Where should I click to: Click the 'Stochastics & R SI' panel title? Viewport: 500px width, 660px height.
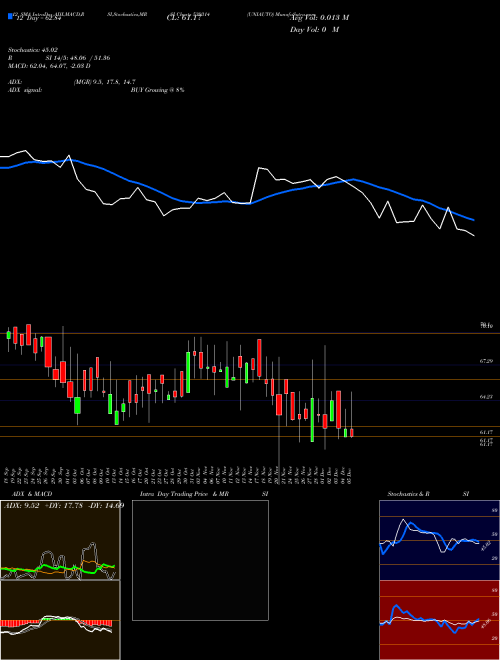[429, 494]
